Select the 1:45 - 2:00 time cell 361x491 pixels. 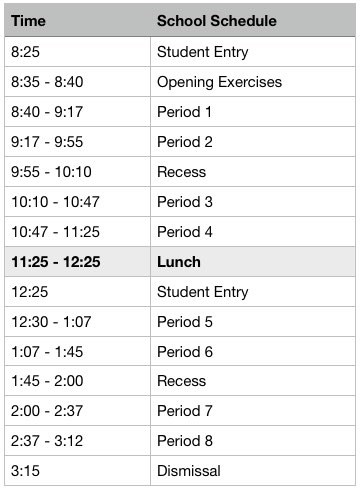coord(77,381)
